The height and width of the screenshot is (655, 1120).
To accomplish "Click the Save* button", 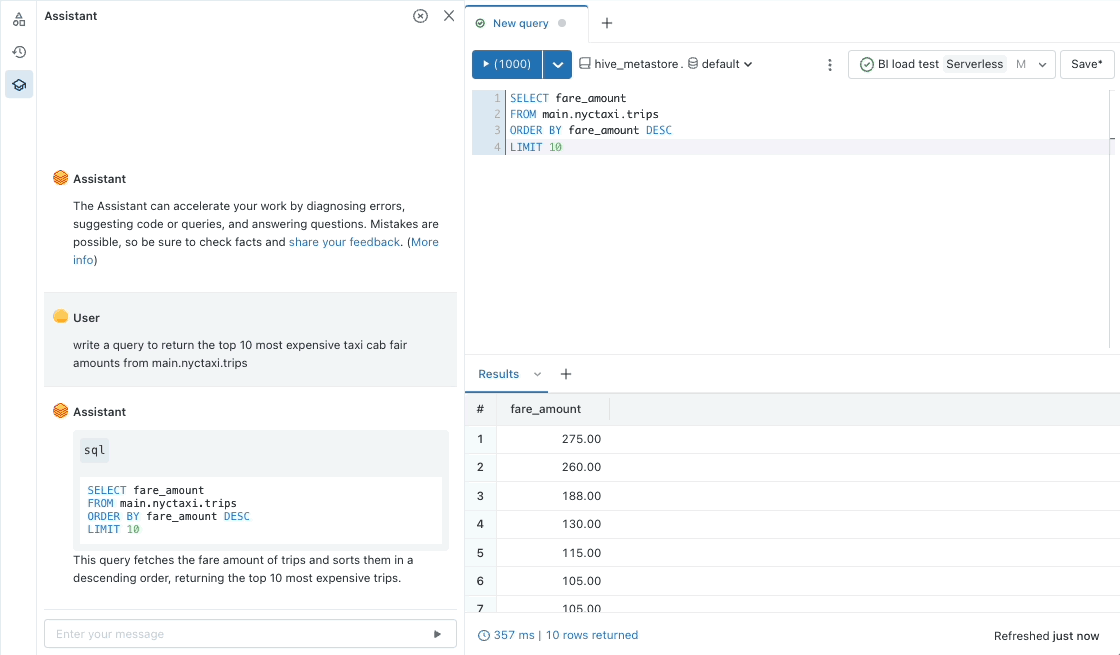I will (x=1086, y=64).
